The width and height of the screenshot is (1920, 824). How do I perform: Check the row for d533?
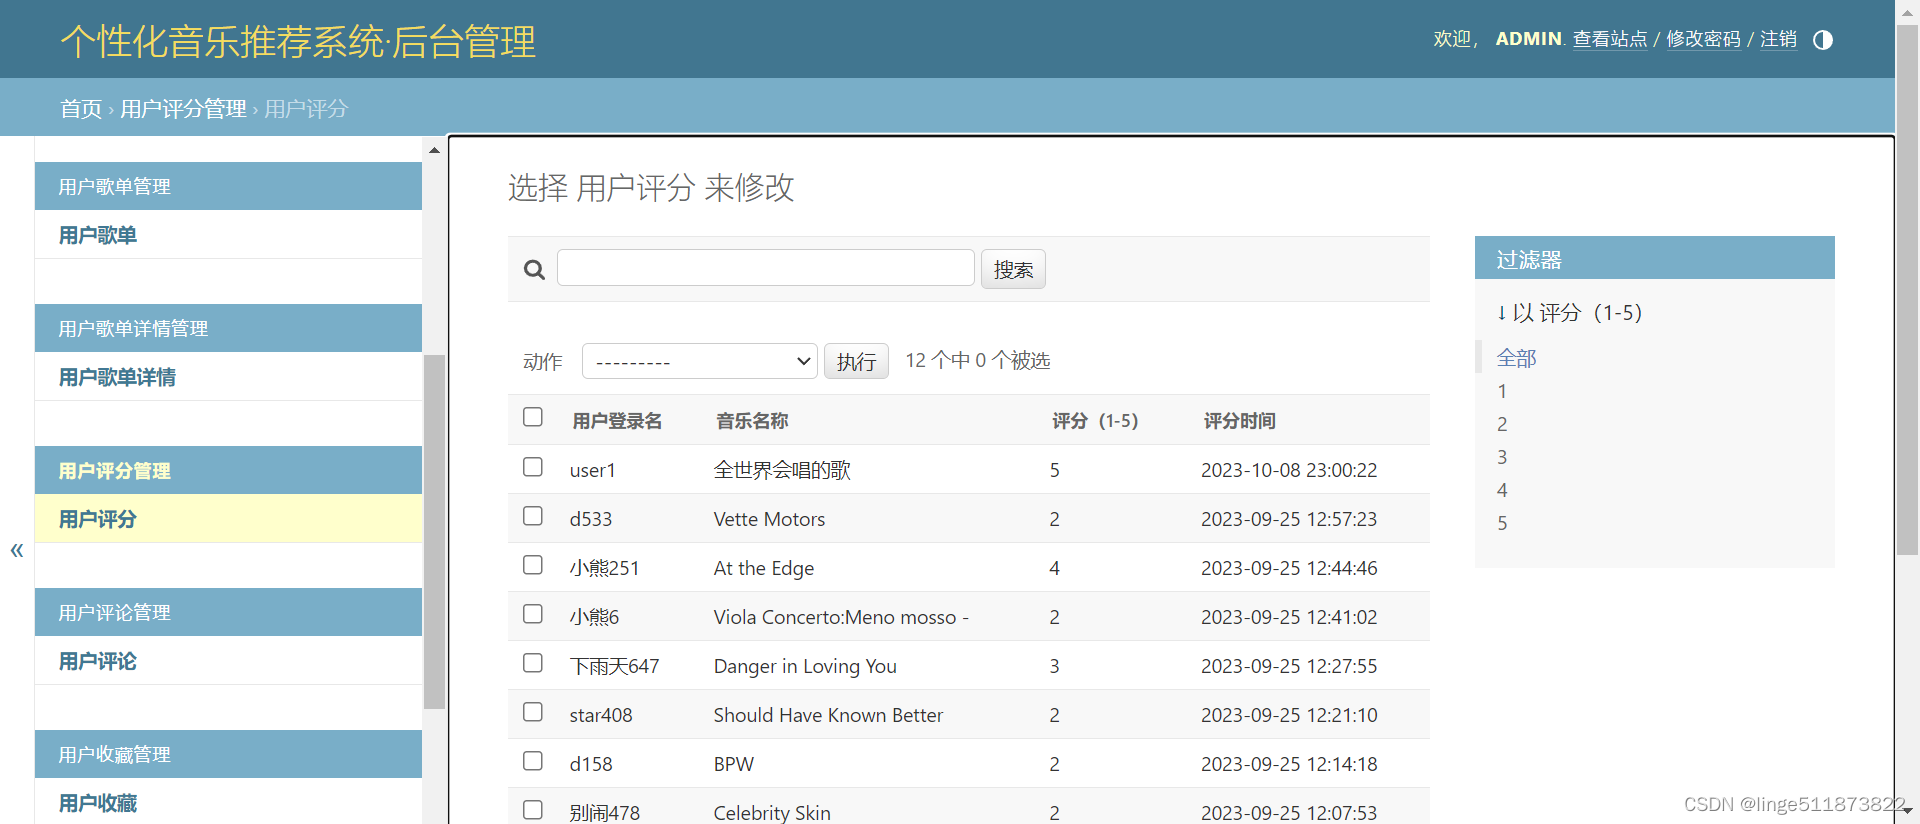point(533,516)
